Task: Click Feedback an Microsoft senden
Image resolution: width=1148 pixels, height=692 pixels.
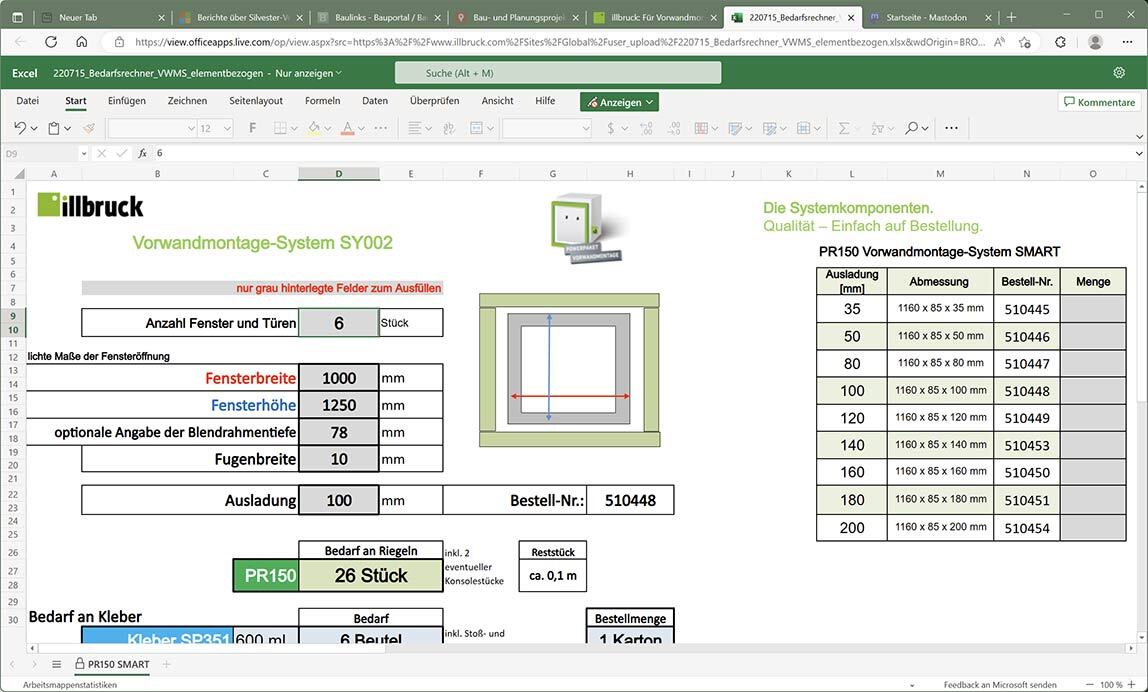Action: [1000, 685]
